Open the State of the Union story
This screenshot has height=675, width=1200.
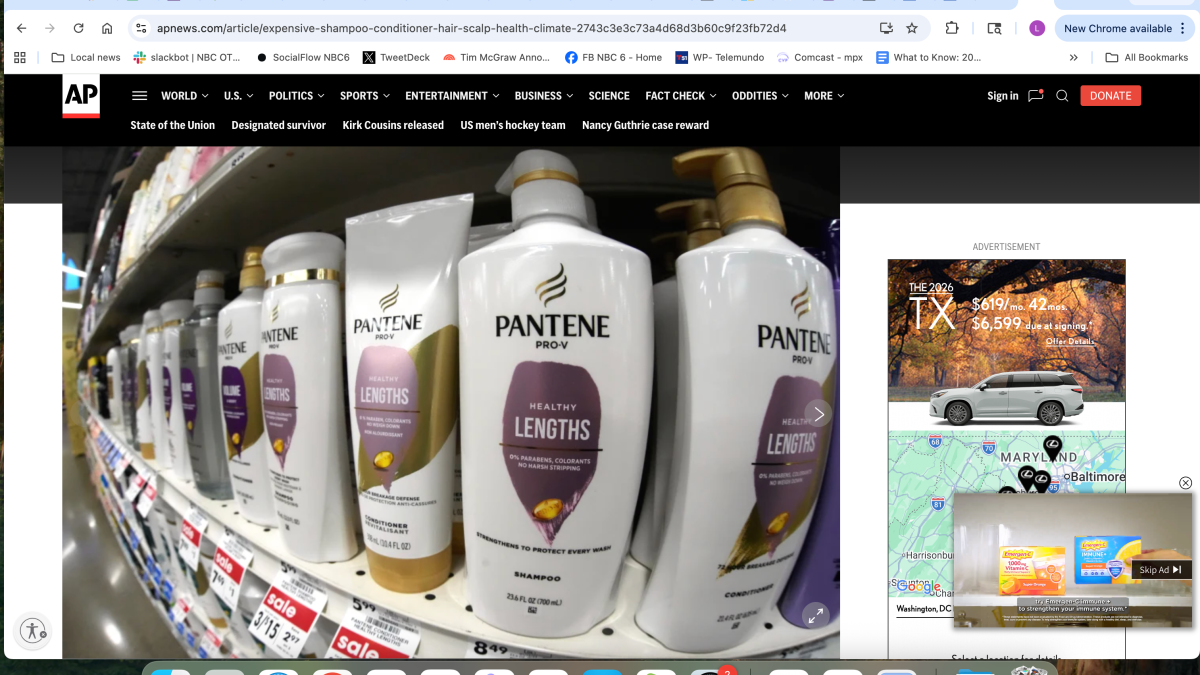172,125
